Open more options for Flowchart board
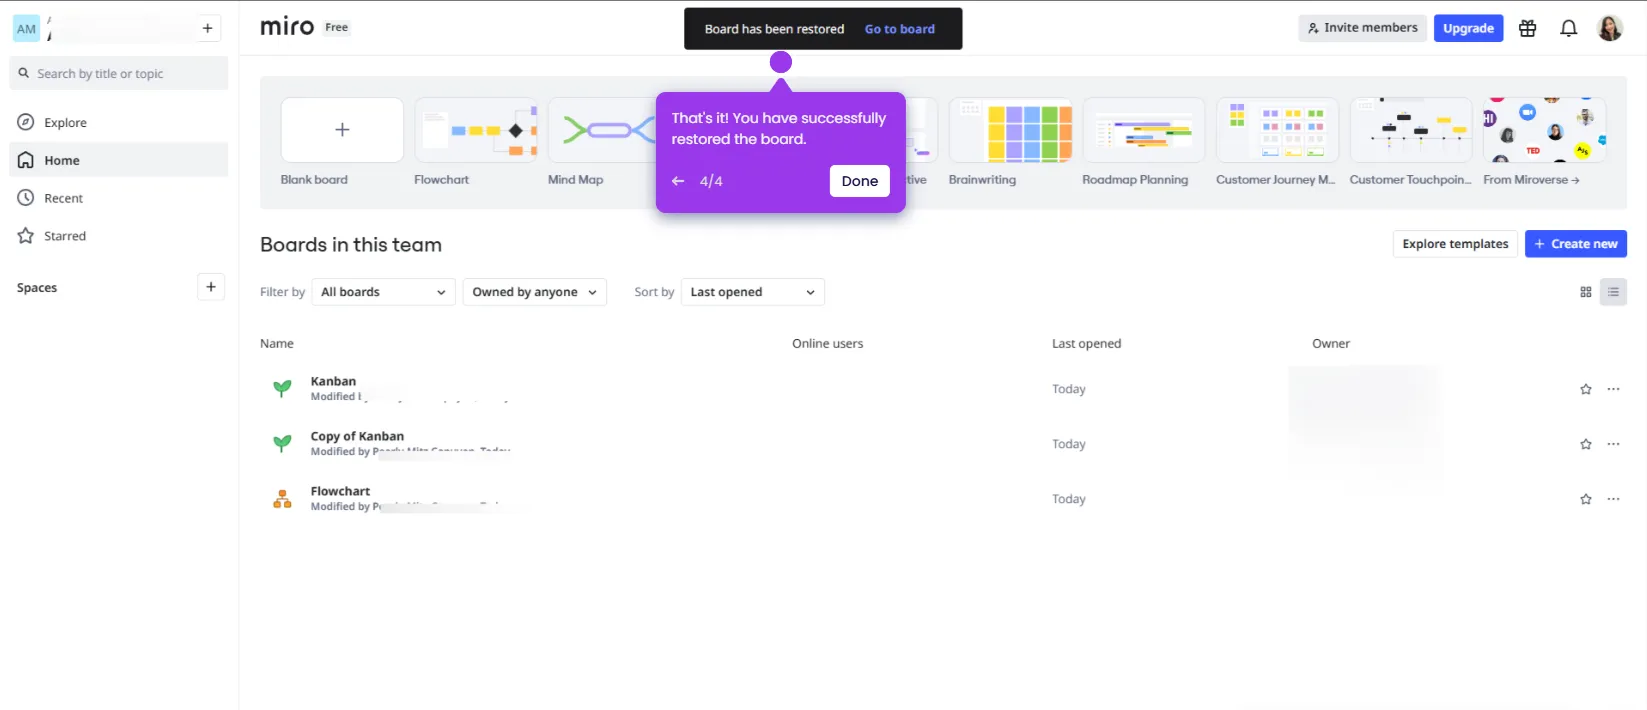This screenshot has height=710, width=1647. tap(1613, 499)
